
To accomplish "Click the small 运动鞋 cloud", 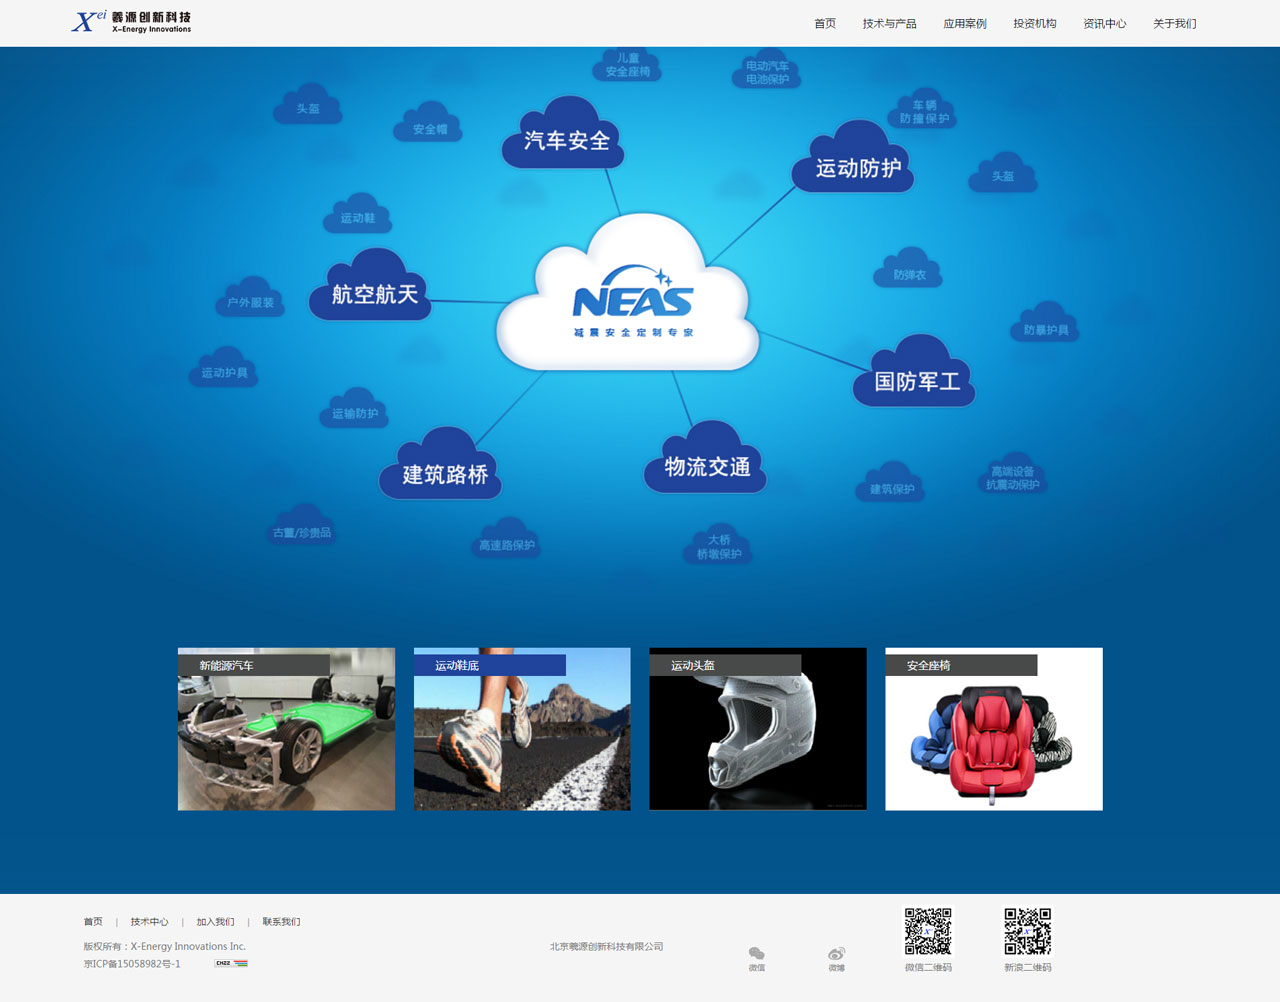I will 357,213.
